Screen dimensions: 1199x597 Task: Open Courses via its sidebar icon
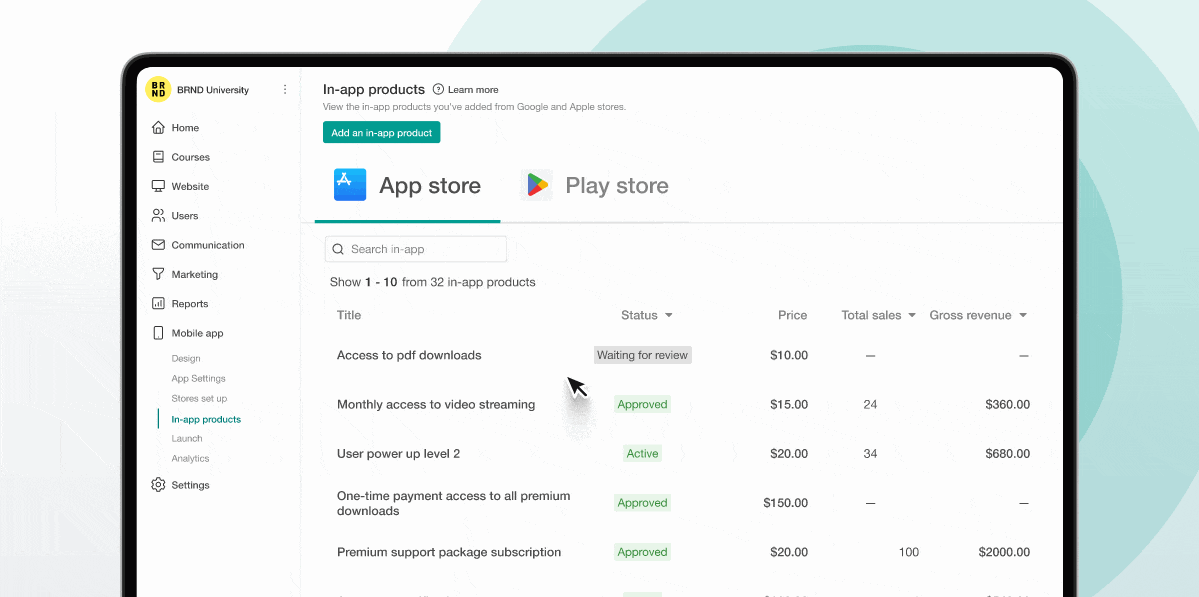click(158, 157)
